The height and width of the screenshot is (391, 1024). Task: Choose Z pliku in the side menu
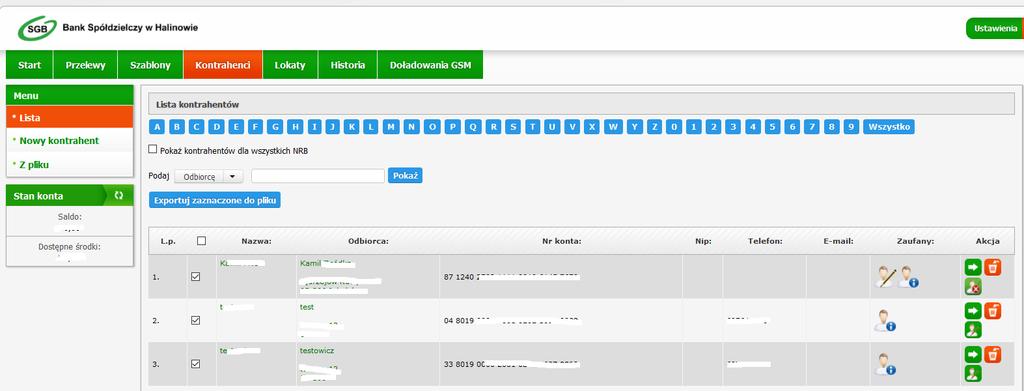[70, 164]
